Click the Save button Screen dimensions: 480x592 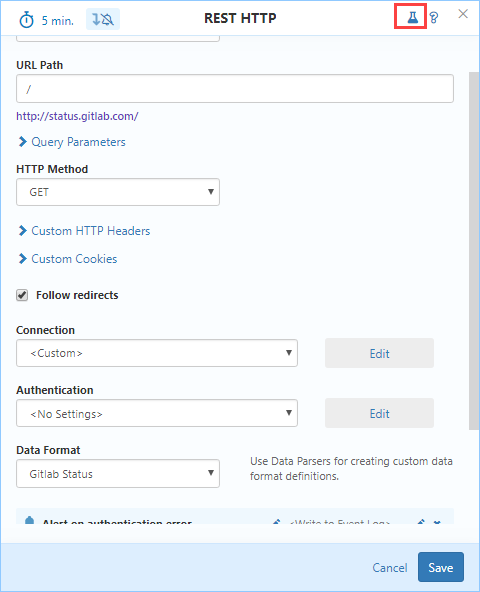click(x=441, y=567)
